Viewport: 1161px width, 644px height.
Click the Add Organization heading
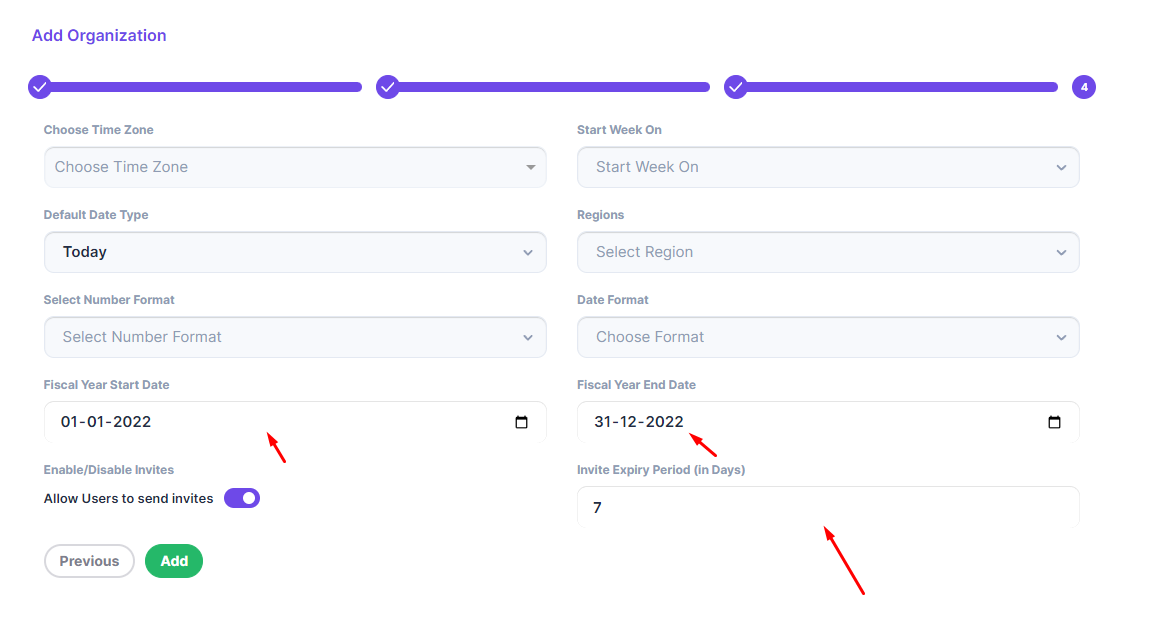tap(99, 35)
